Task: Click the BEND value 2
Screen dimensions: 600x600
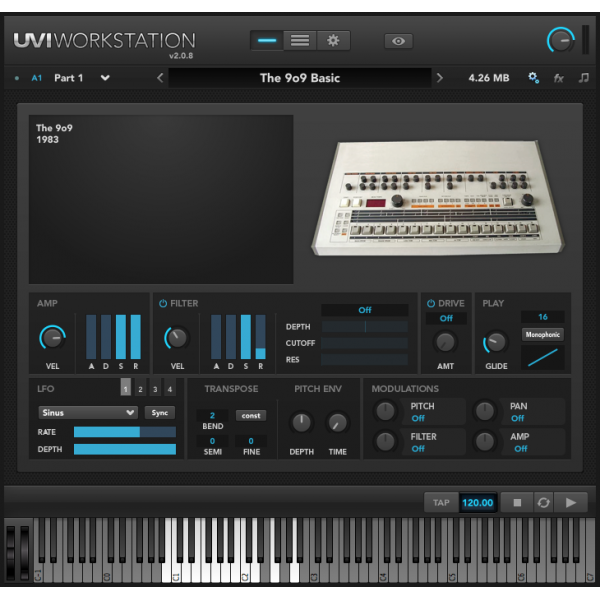Action: pyautogui.click(x=212, y=415)
